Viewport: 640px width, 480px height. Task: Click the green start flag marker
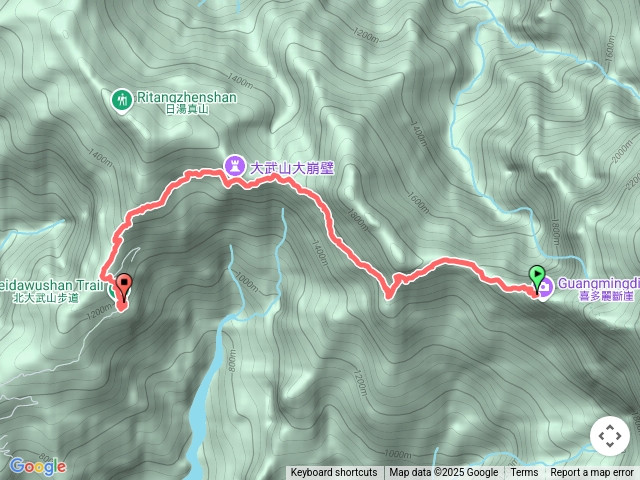tap(537, 277)
